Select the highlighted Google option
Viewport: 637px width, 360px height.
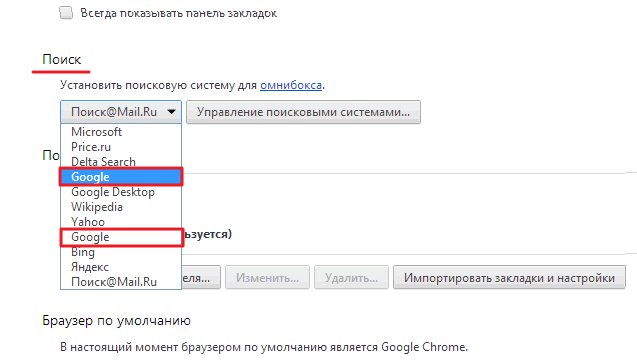[121, 177]
